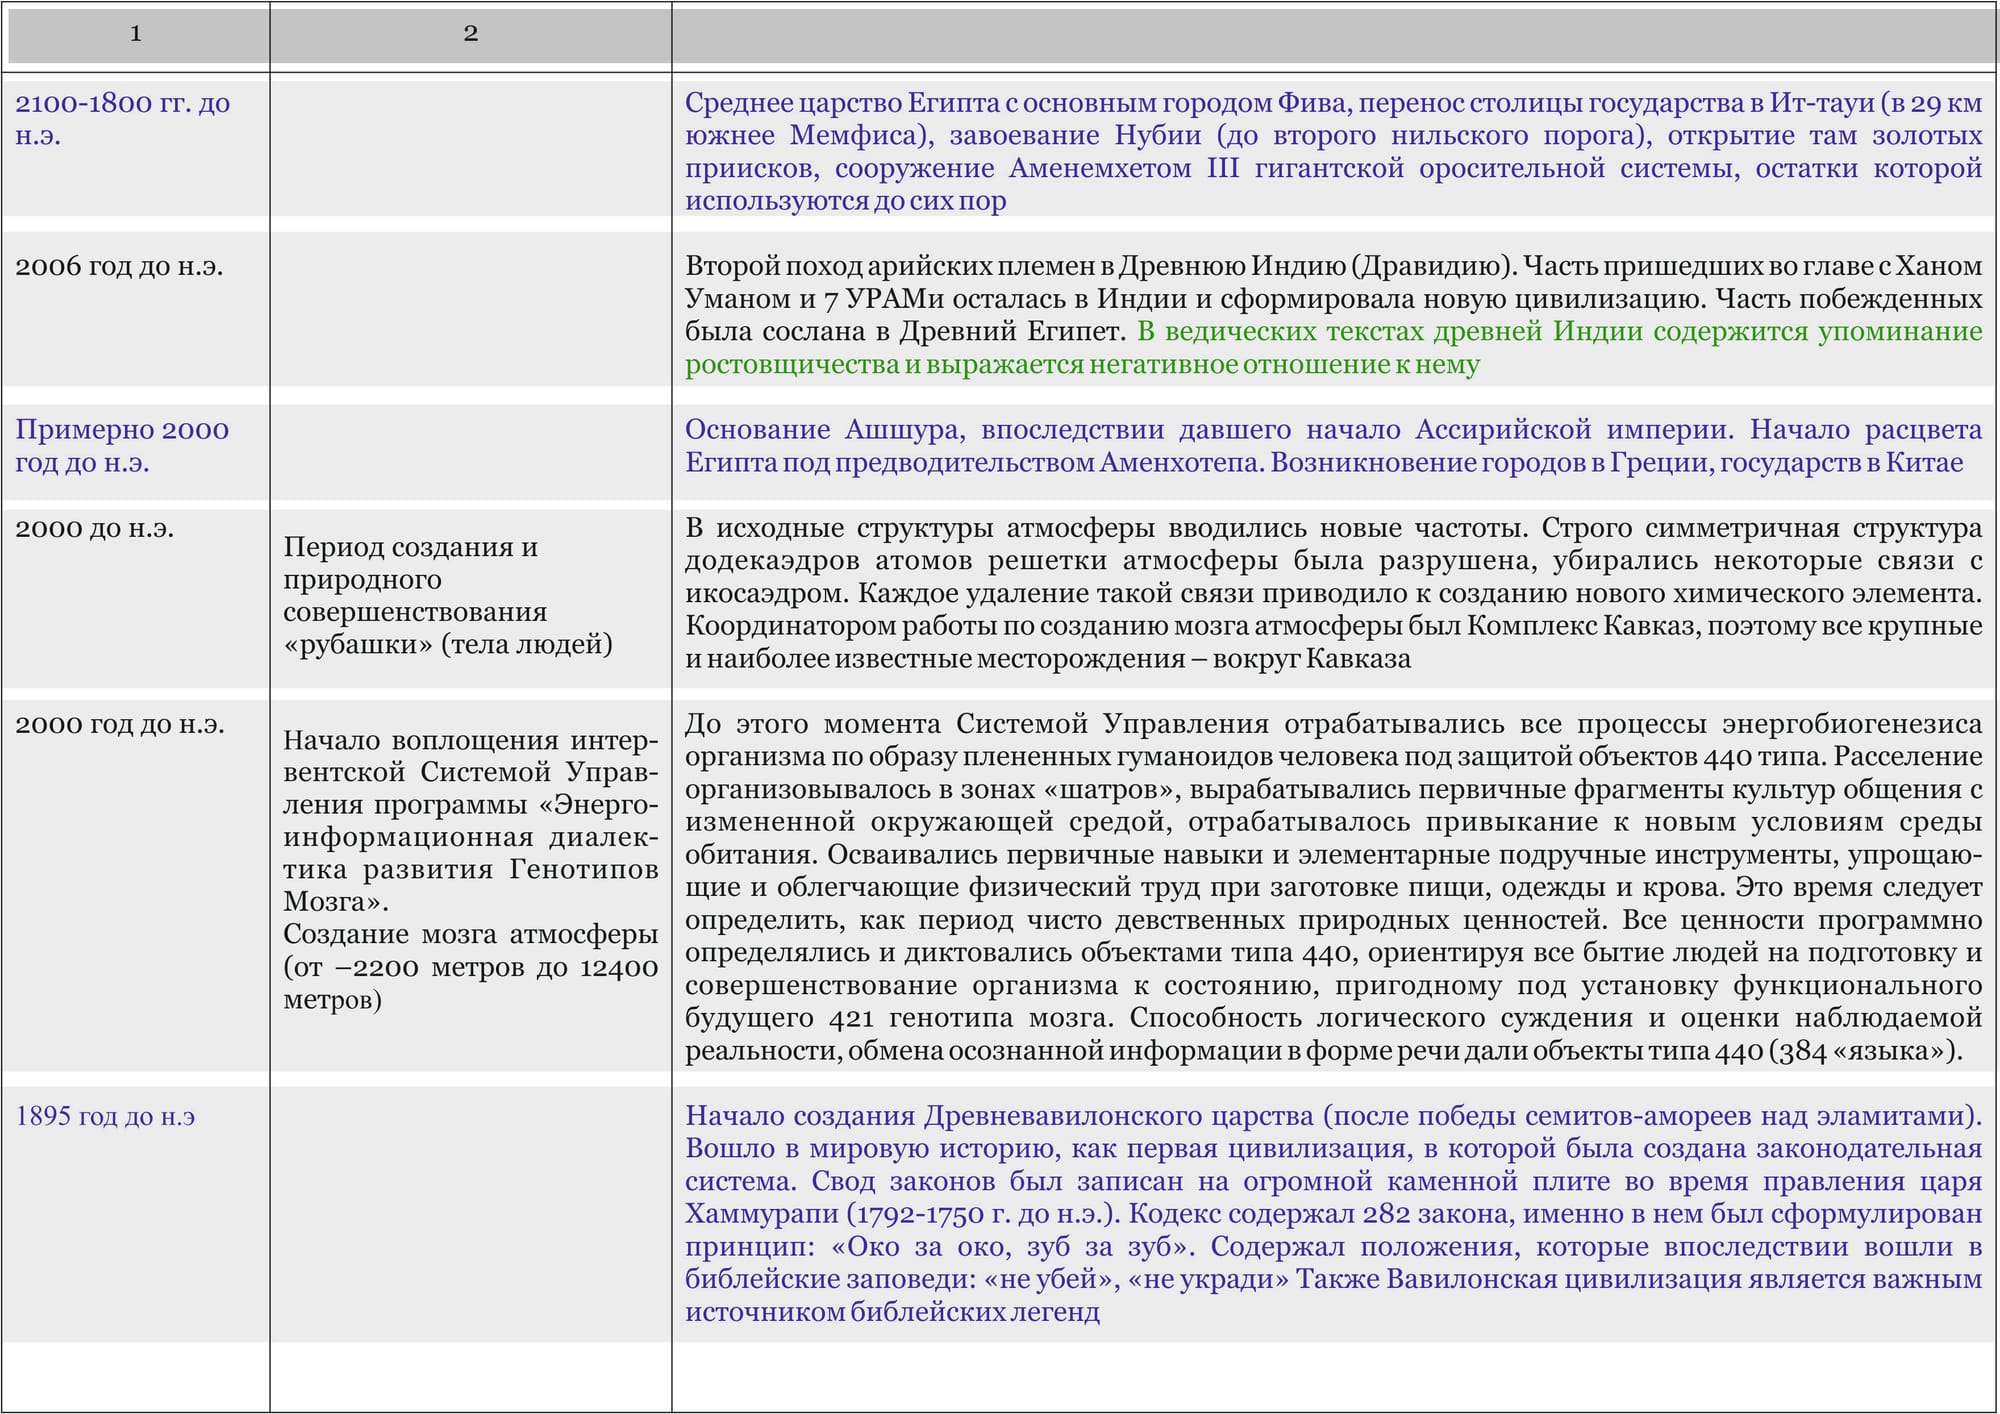
Task: Click column header "1"
Action: (x=136, y=33)
